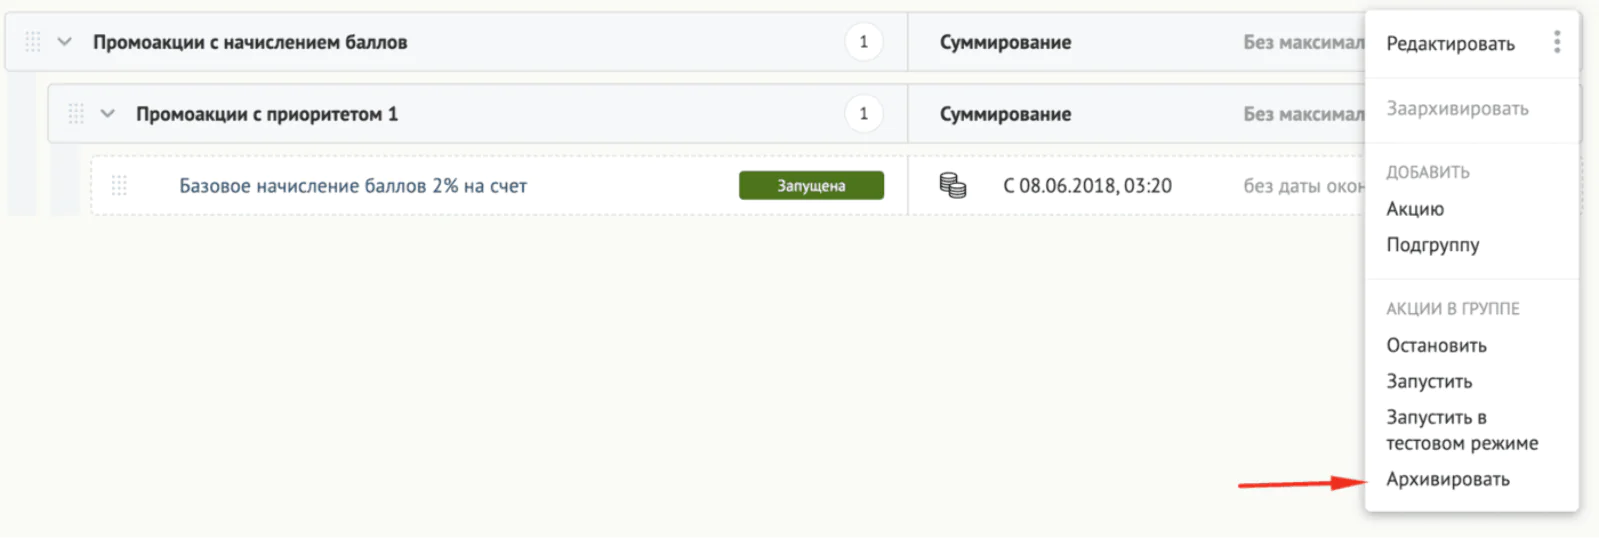Click Архивировать at the menu bottom

click(x=1447, y=479)
